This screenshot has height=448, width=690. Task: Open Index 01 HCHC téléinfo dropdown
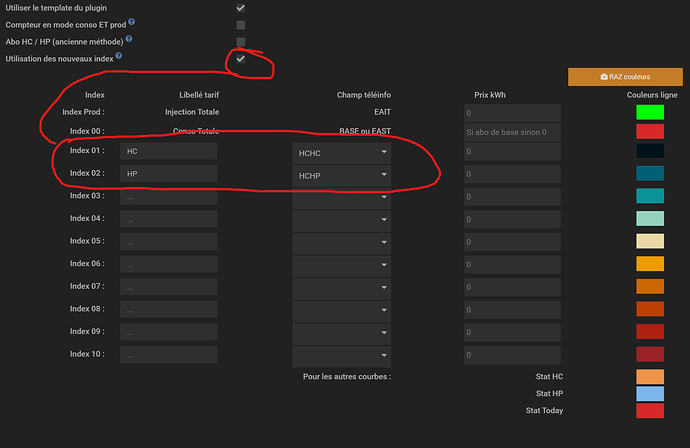tap(341, 152)
